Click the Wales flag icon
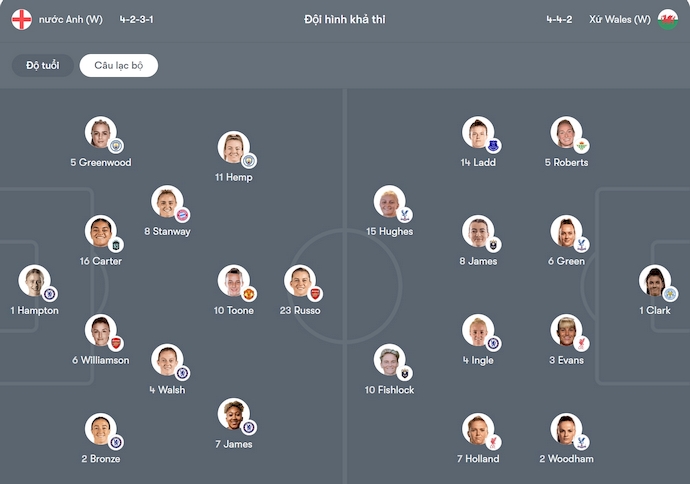This screenshot has width=690, height=484. pos(667,19)
